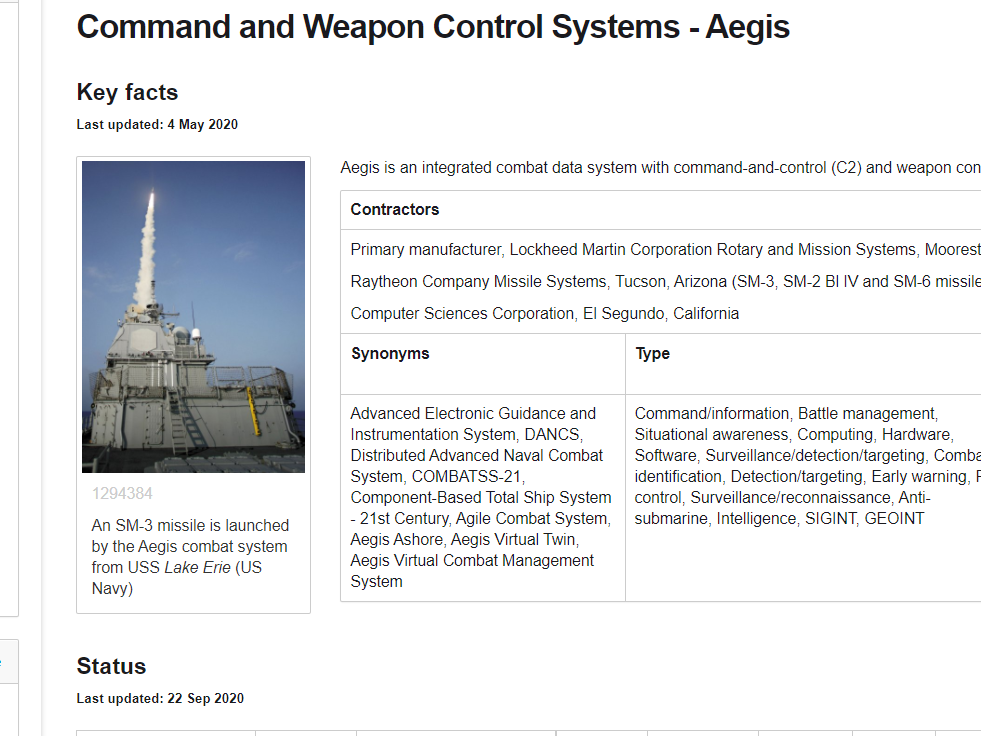
Task: Select image ID 1294384 under the photo
Action: click(x=122, y=494)
